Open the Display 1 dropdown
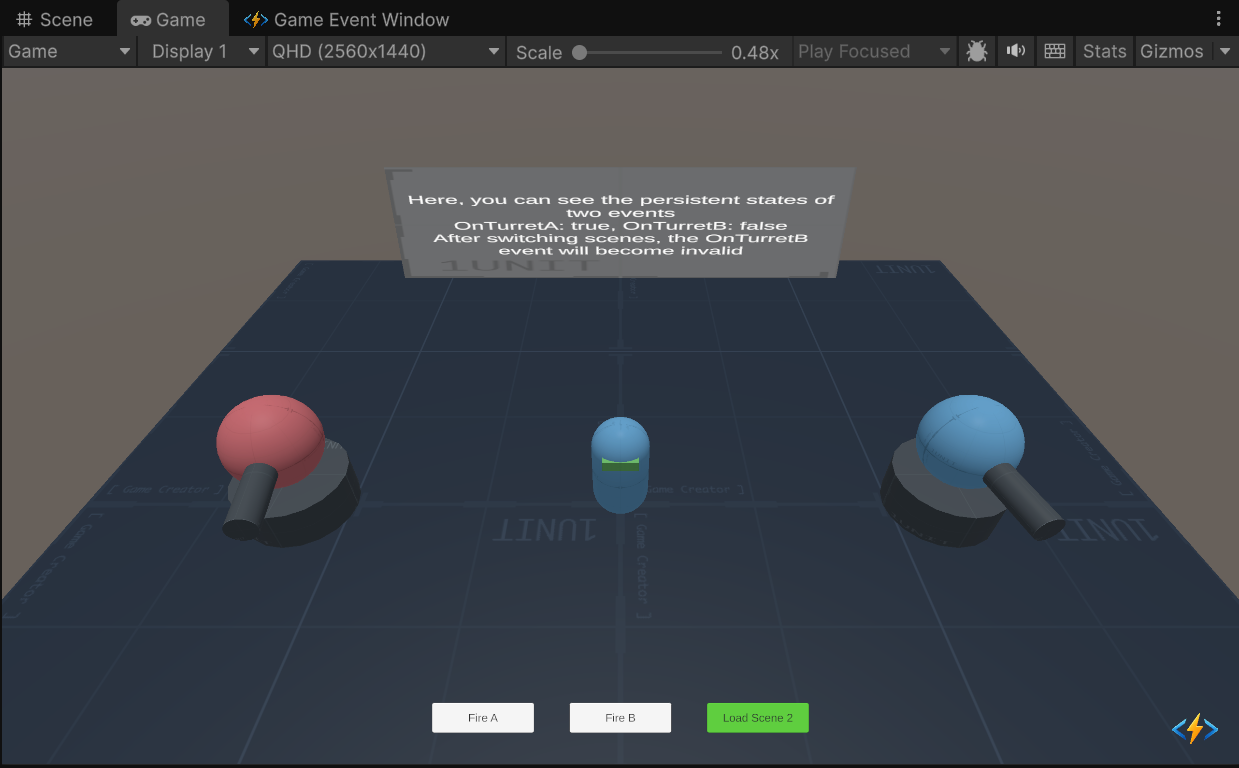The width and height of the screenshot is (1239, 768). pos(201,52)
